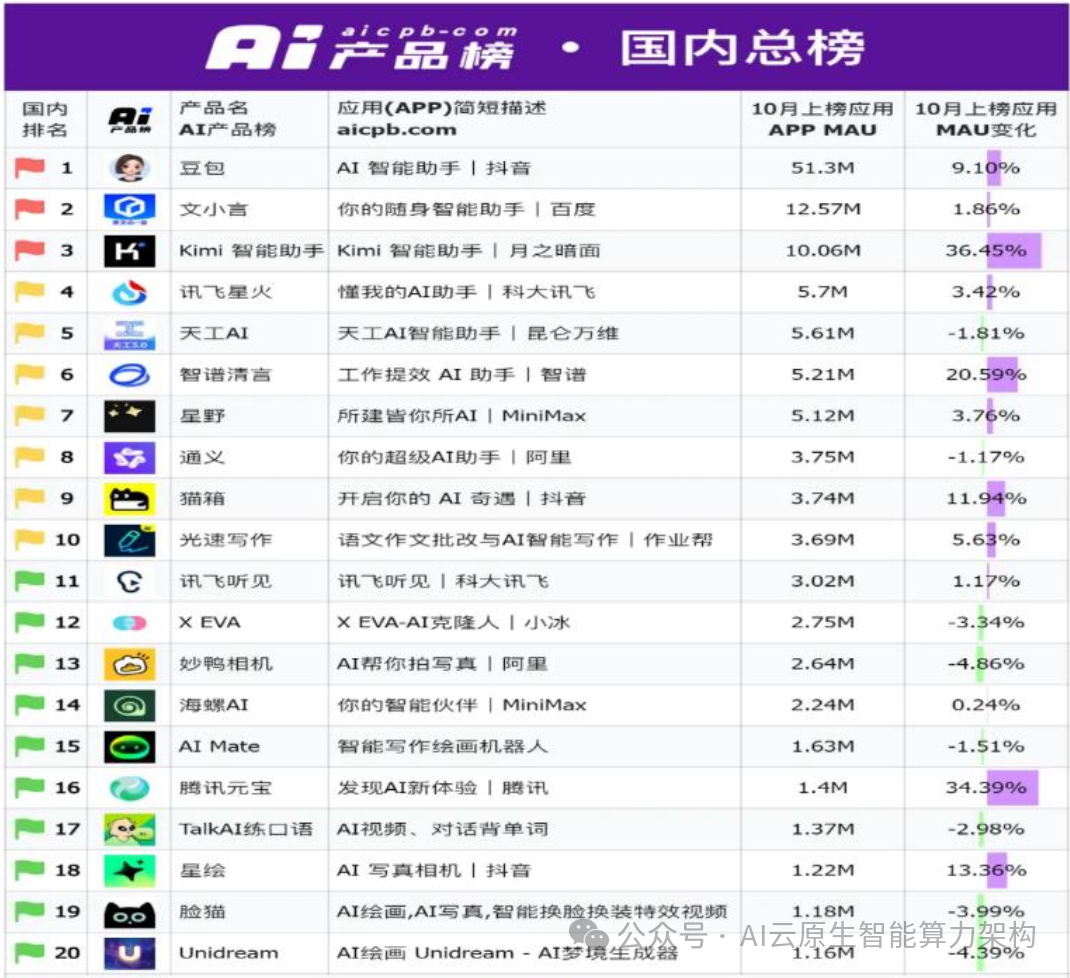1070x978 pixels.
Task: Click the rank number 17
Action: click(67, 829)
